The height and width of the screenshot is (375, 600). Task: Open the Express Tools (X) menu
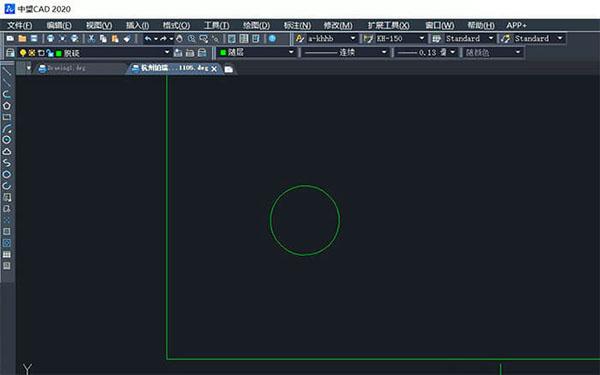[x=388, y=25]
